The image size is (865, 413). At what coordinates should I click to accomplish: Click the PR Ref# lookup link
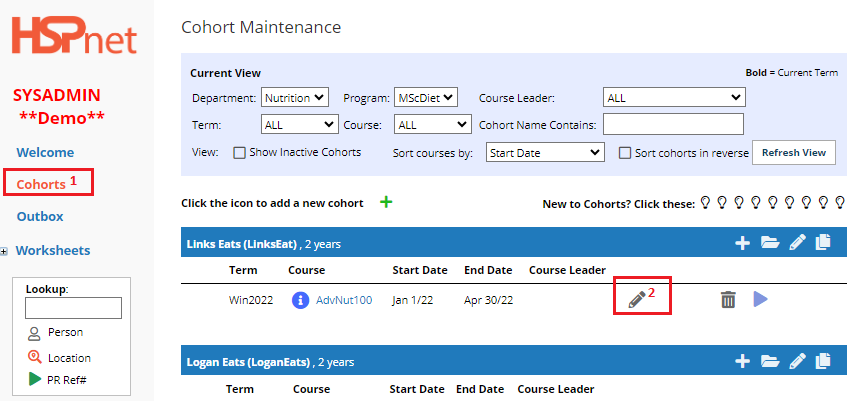(x=67, y=380)
